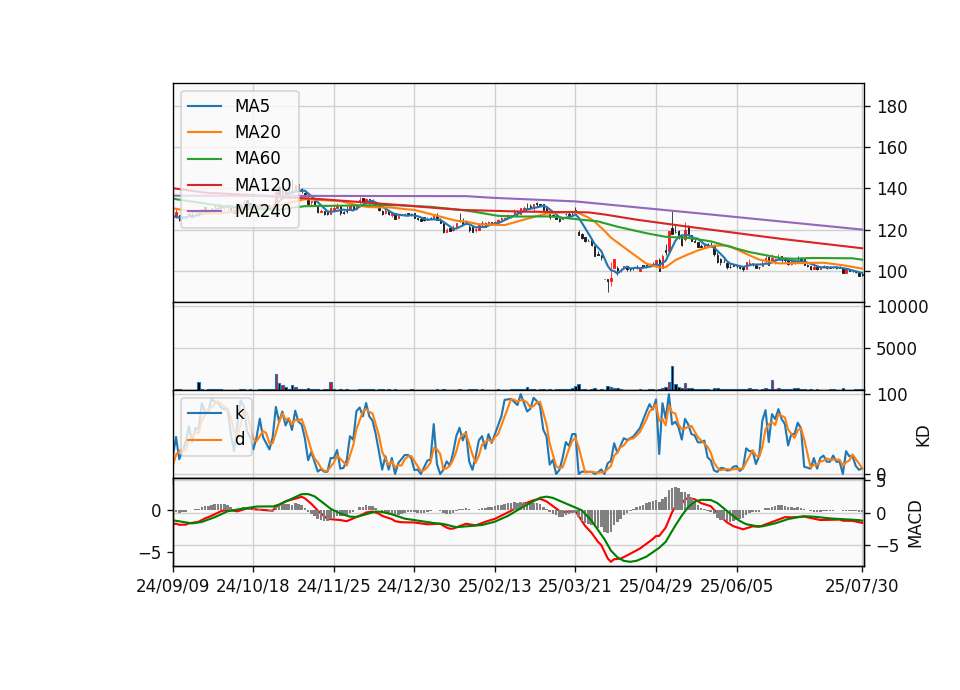The image size is (960, 690).
Task: Click the MACD axis title
Action: point(915,524)
